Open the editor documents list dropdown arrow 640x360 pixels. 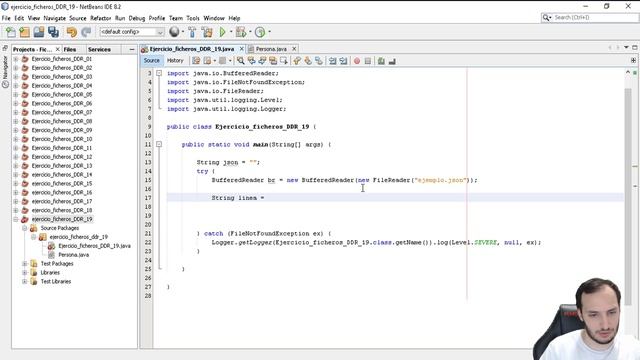[627, 48]
